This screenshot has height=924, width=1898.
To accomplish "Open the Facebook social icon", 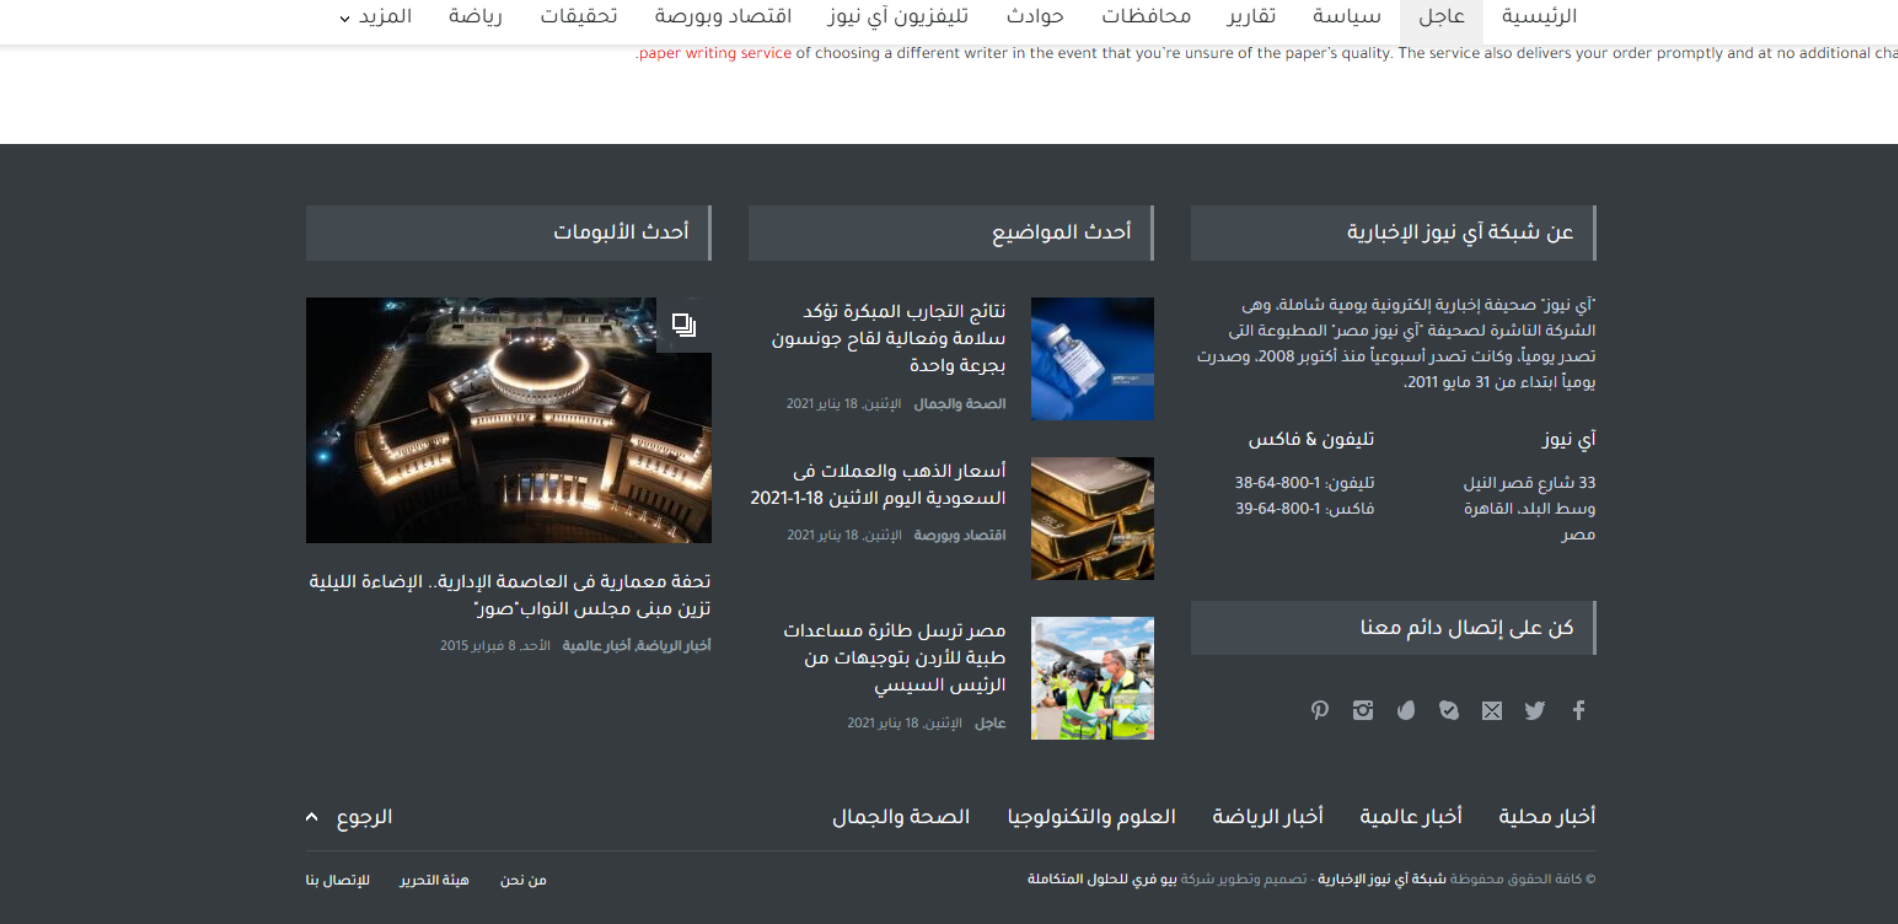I will pyautogui.click(x=1578, y=710).
